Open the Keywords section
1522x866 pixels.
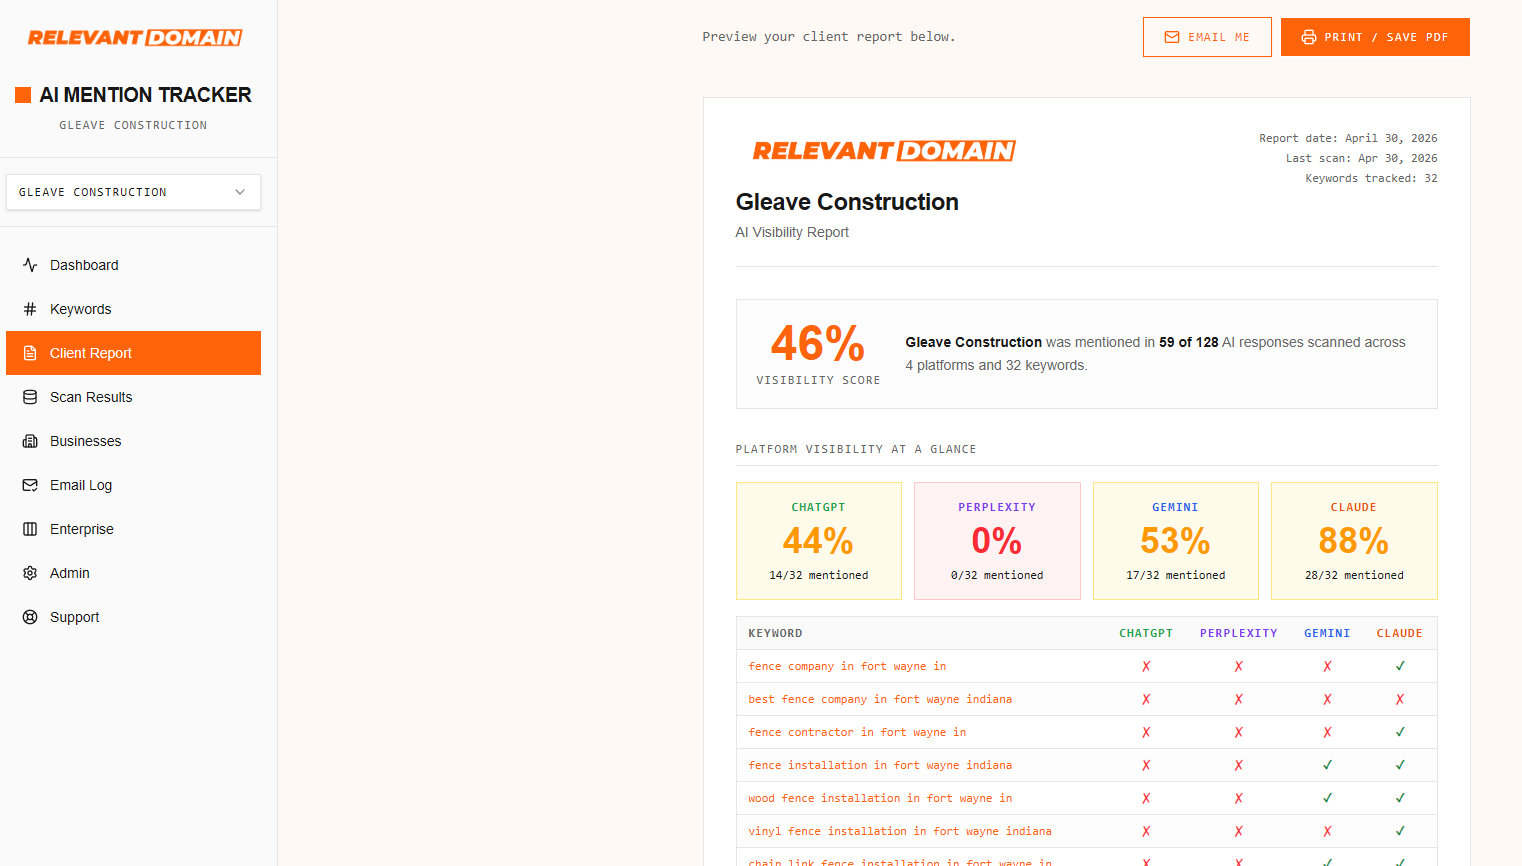pyautogui.click(x=133, y=309)
